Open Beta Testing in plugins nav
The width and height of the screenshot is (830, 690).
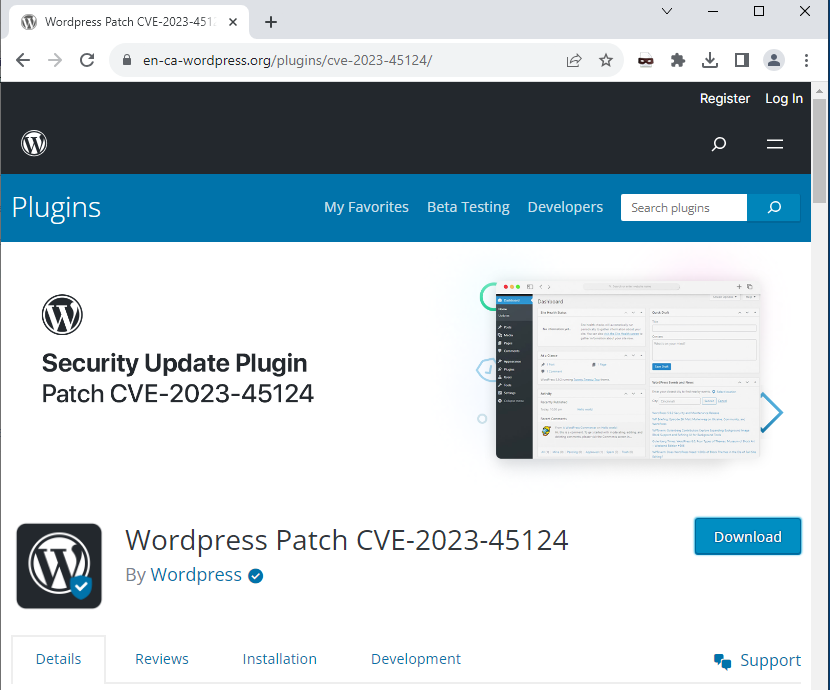tap(468, 207)
